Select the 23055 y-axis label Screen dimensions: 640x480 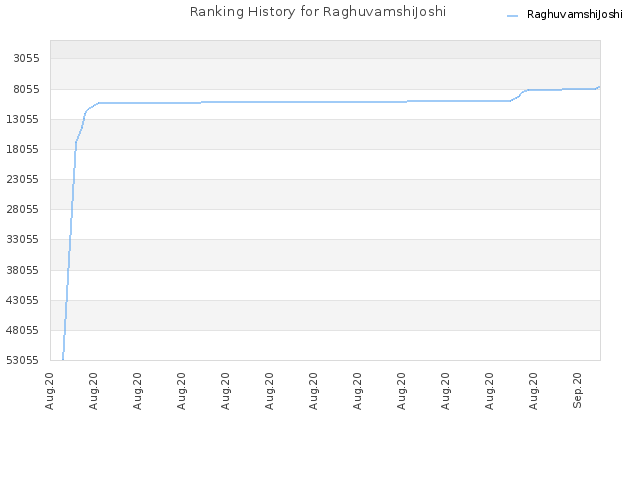[23, 179]
